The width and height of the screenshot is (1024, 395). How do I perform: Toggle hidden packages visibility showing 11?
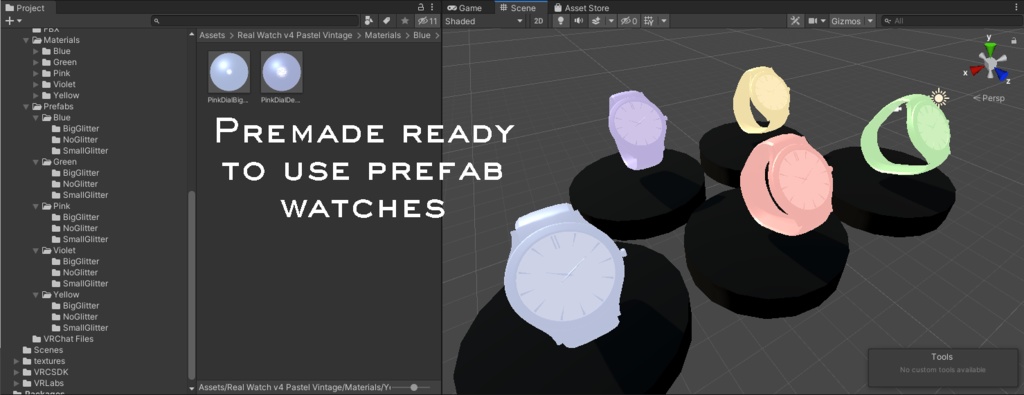point(427,21)
